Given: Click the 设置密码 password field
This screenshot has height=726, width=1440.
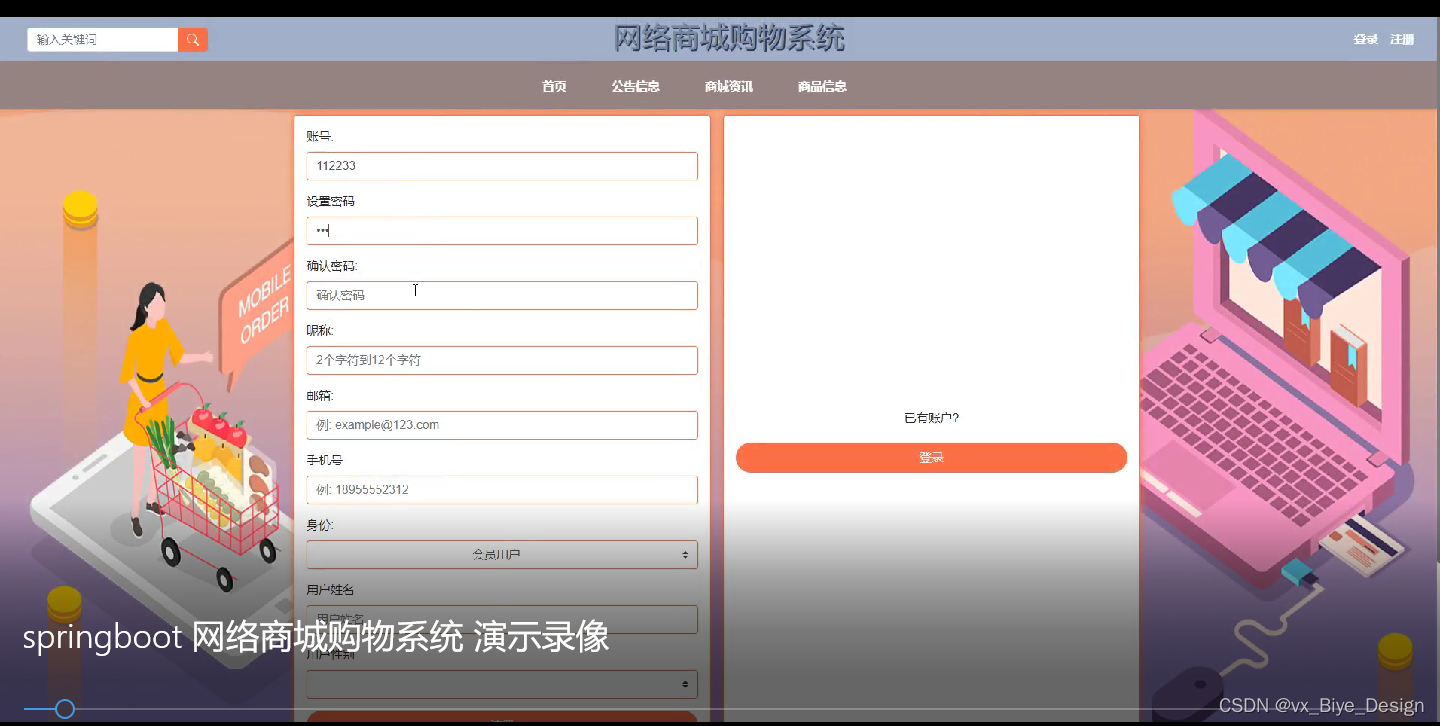Looking at the screenshot, I should pyautogui.click(x=502, y=231).
